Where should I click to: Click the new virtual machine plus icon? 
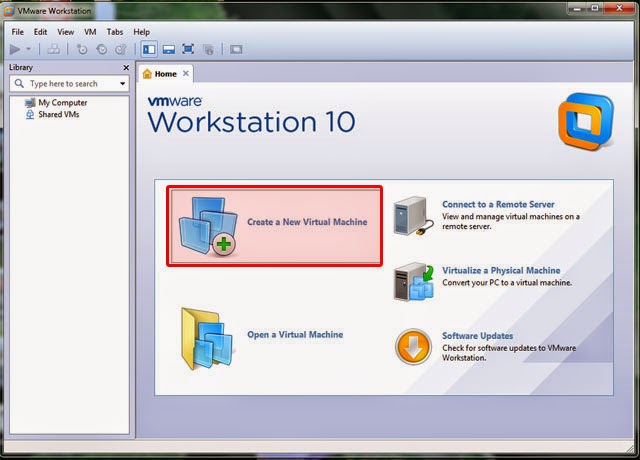point(224,244)
